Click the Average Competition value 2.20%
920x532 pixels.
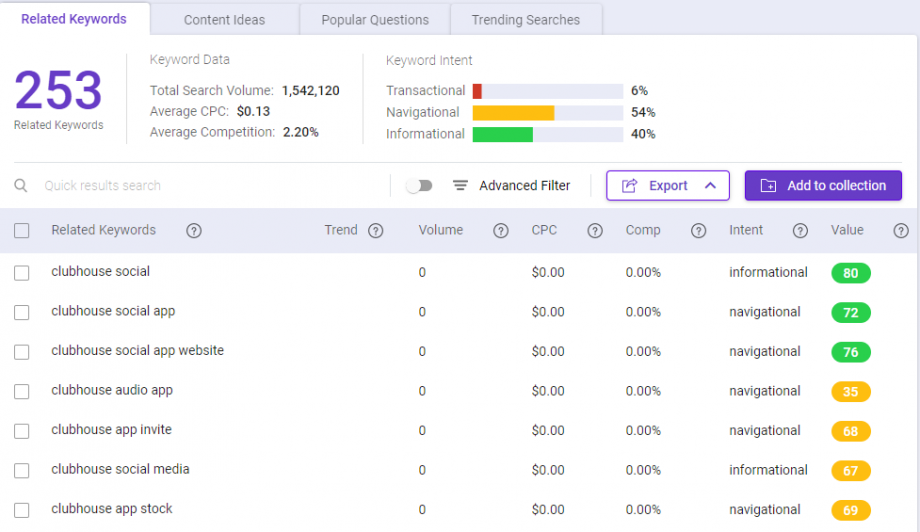tap(300, 132)
